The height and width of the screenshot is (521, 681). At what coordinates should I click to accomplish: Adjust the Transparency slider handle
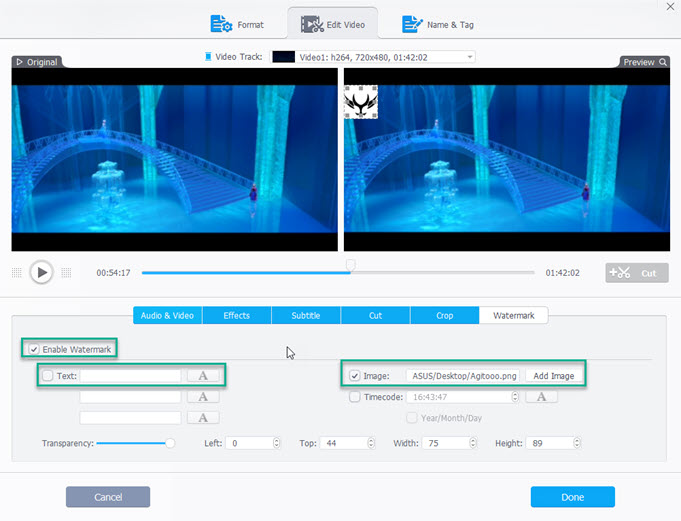coord(170,443)
